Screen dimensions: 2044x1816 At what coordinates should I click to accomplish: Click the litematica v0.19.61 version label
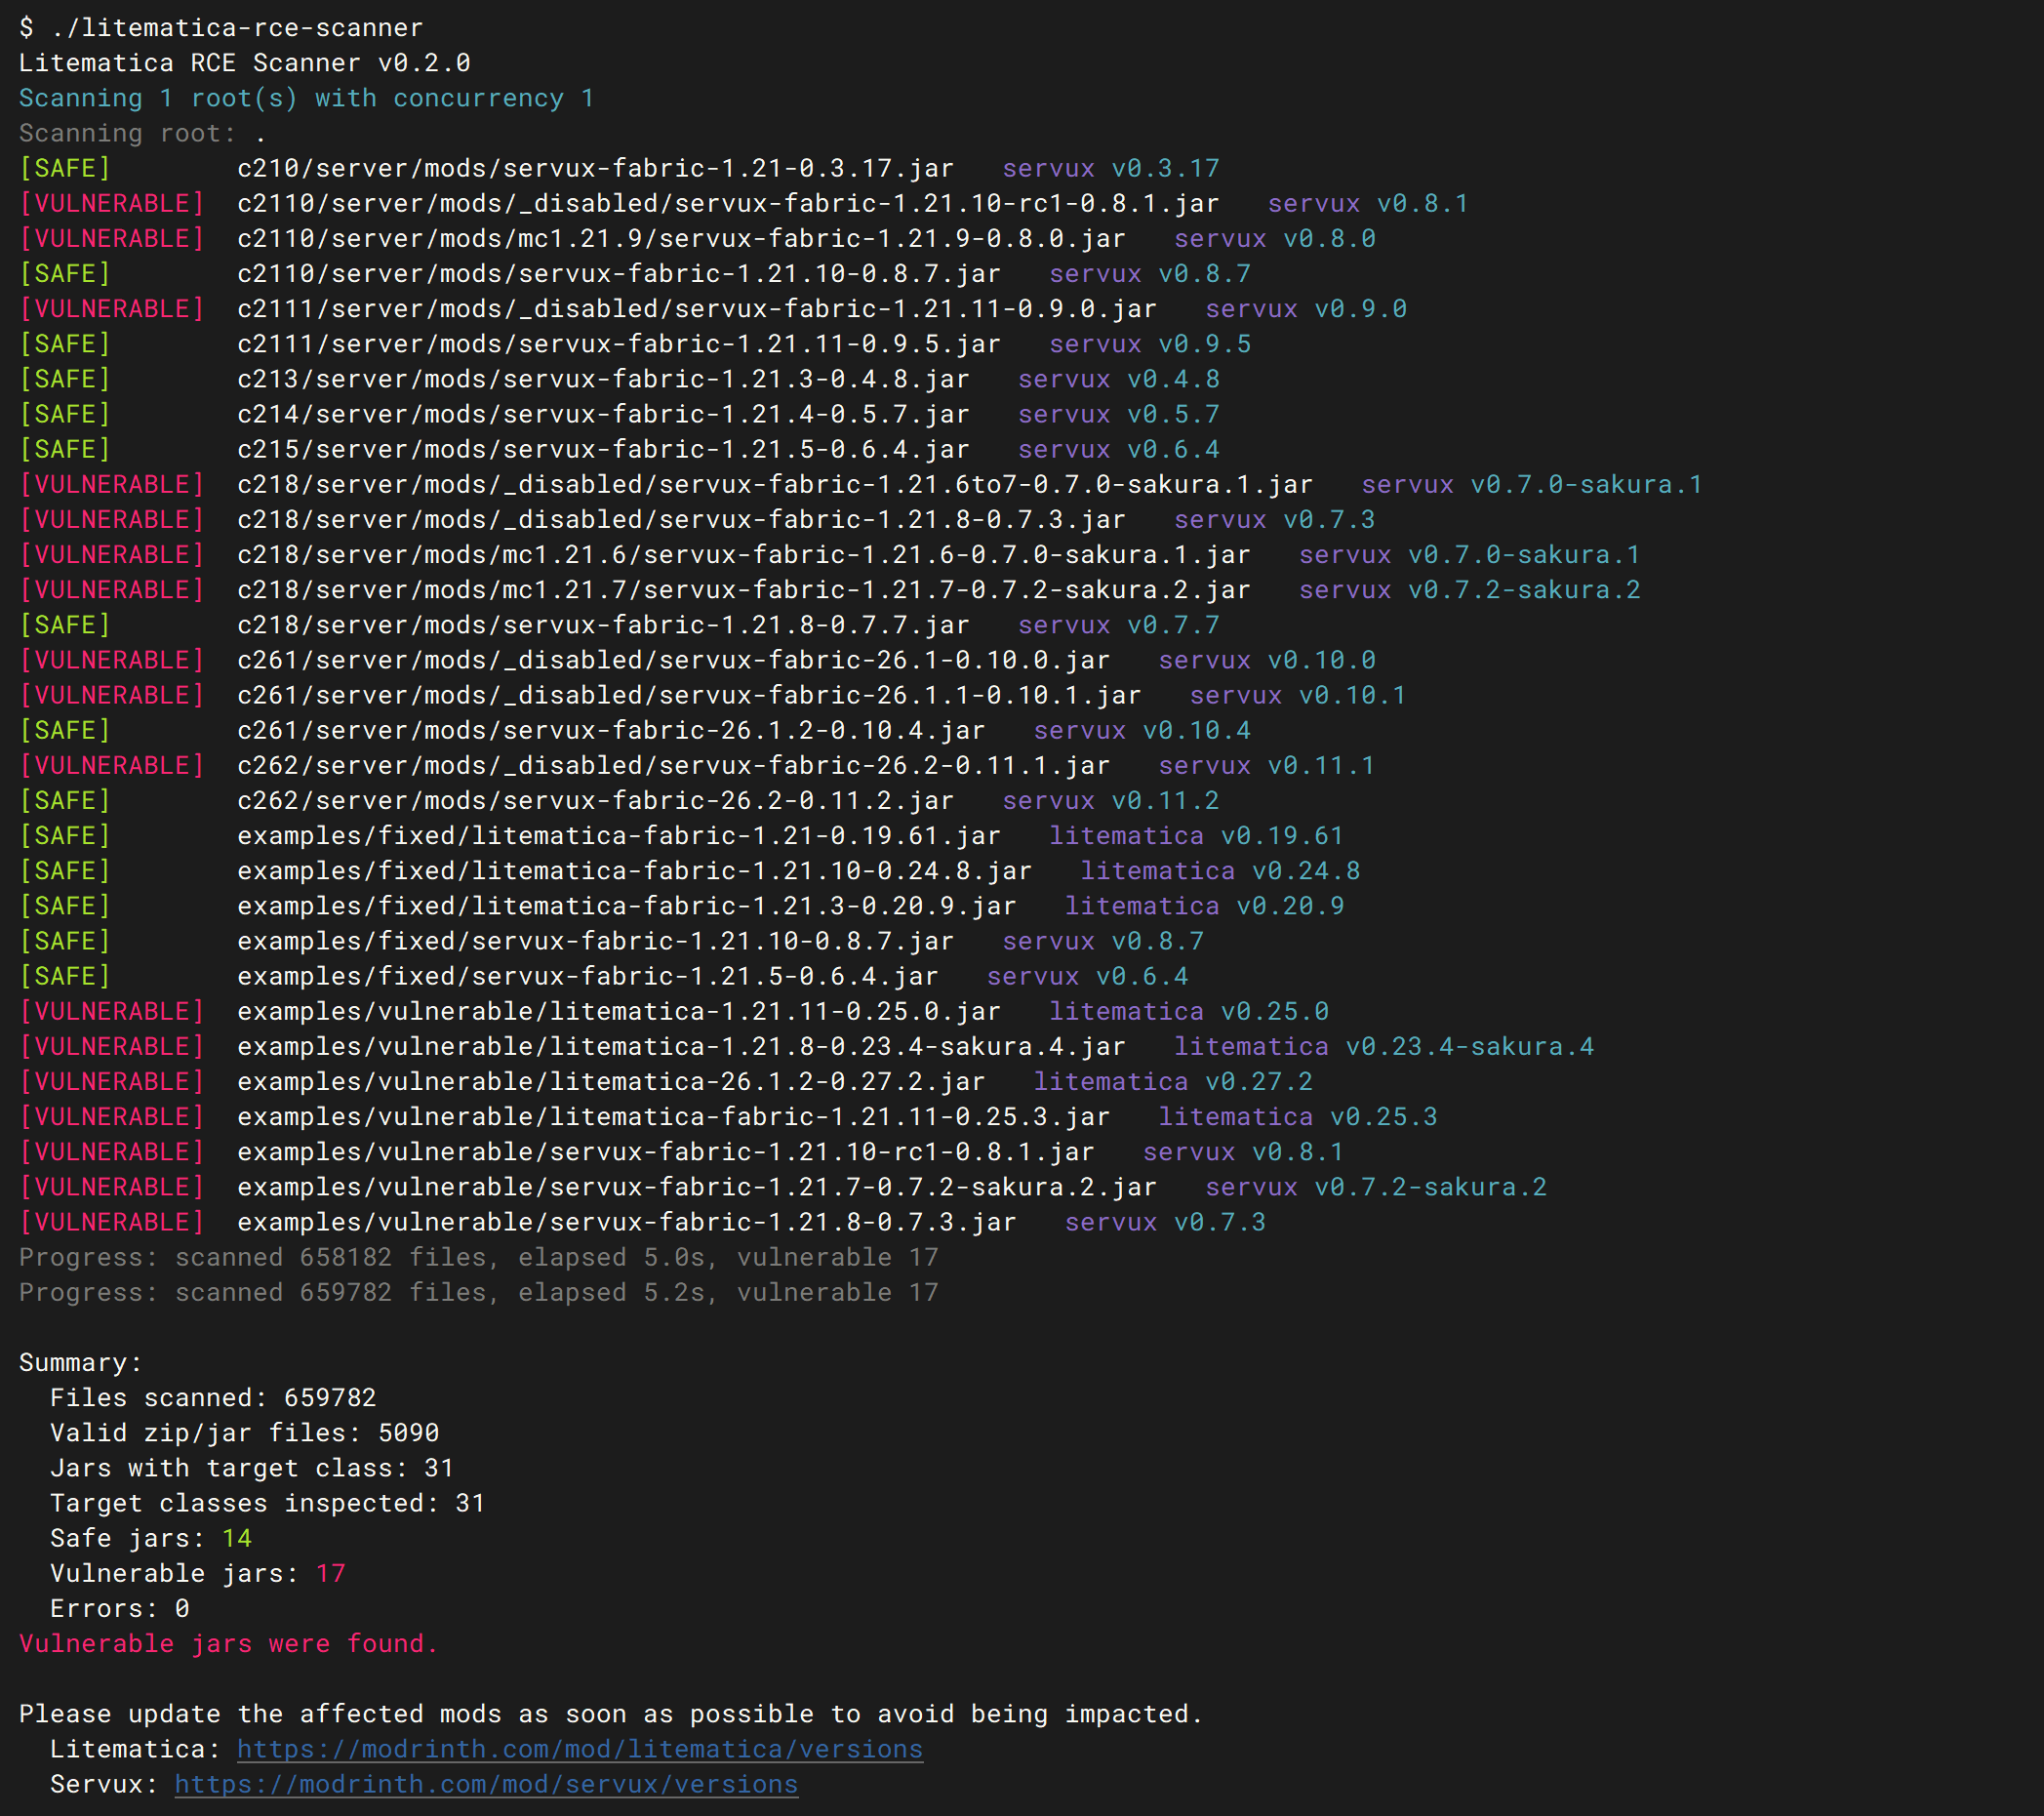(1196, 835)
